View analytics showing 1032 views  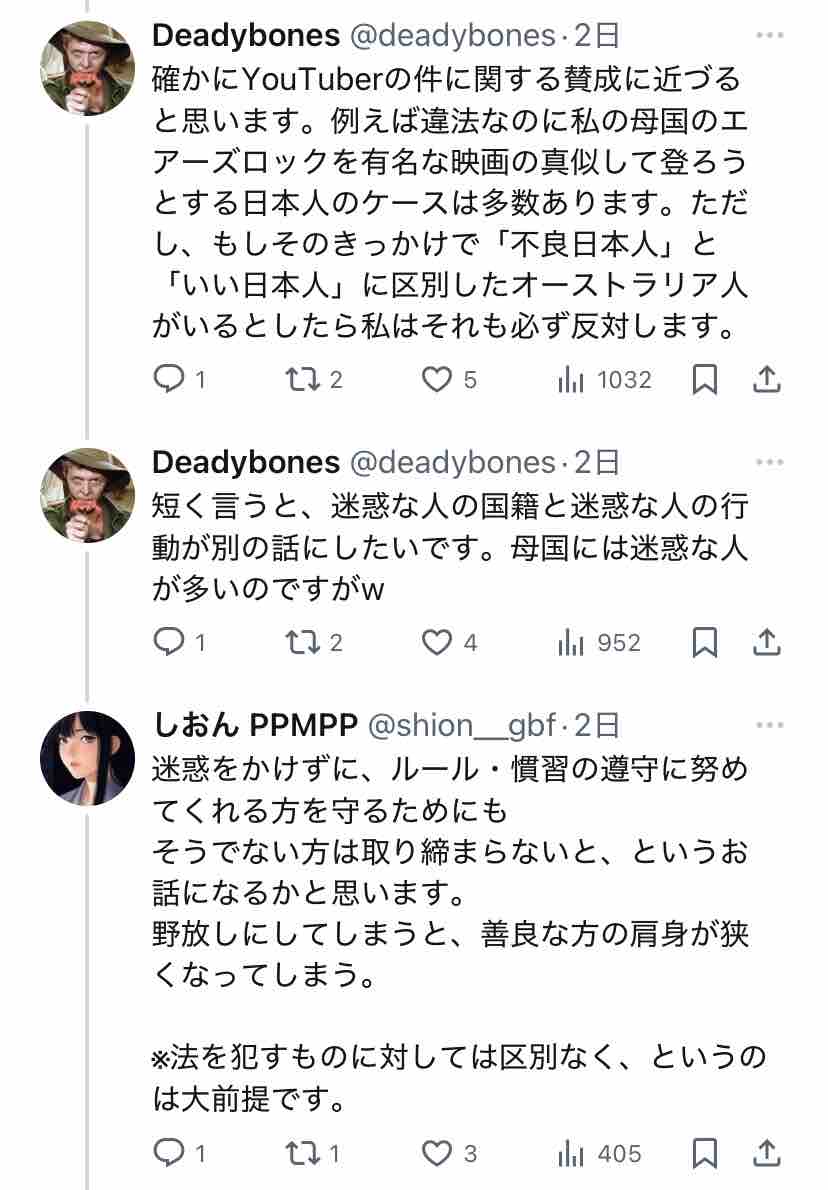571,380
